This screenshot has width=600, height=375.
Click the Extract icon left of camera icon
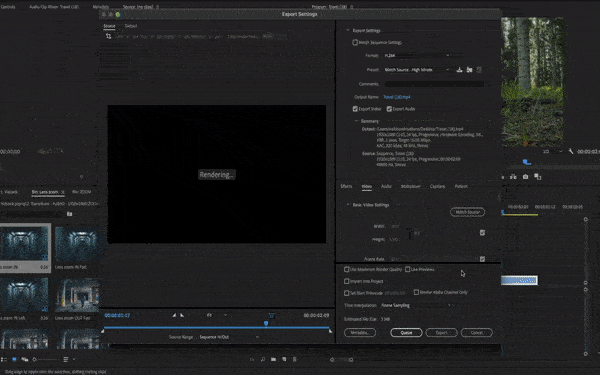pos(513,177)
